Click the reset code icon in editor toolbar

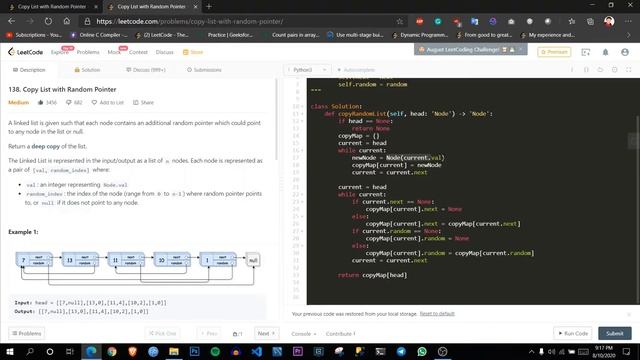tap(600, 70)
